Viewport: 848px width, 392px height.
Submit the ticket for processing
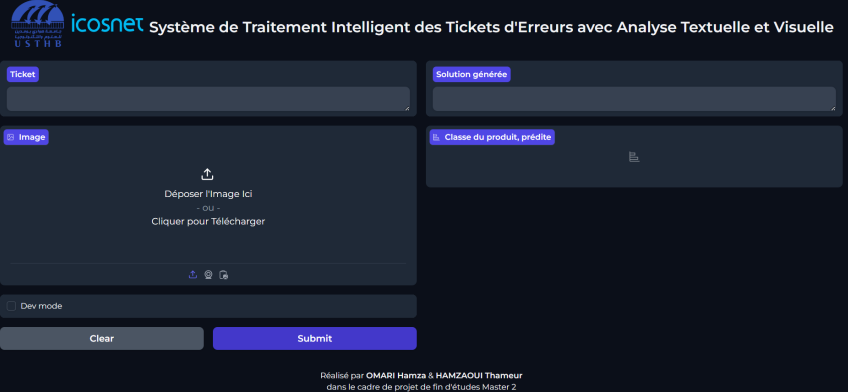(315, 338)
